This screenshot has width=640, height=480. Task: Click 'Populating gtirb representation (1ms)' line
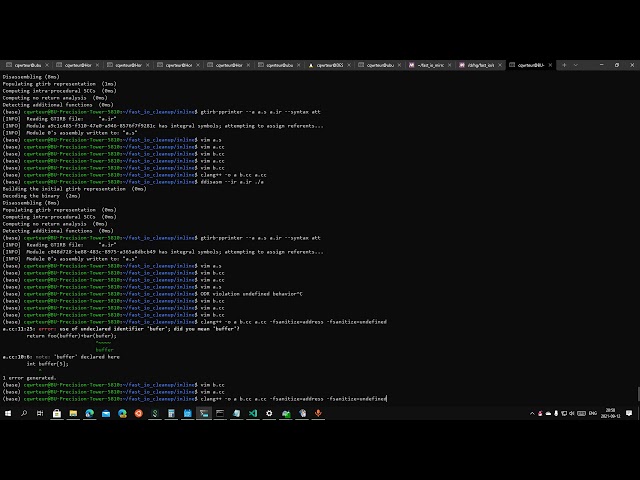pyautogui.click(x=60, y=84)
